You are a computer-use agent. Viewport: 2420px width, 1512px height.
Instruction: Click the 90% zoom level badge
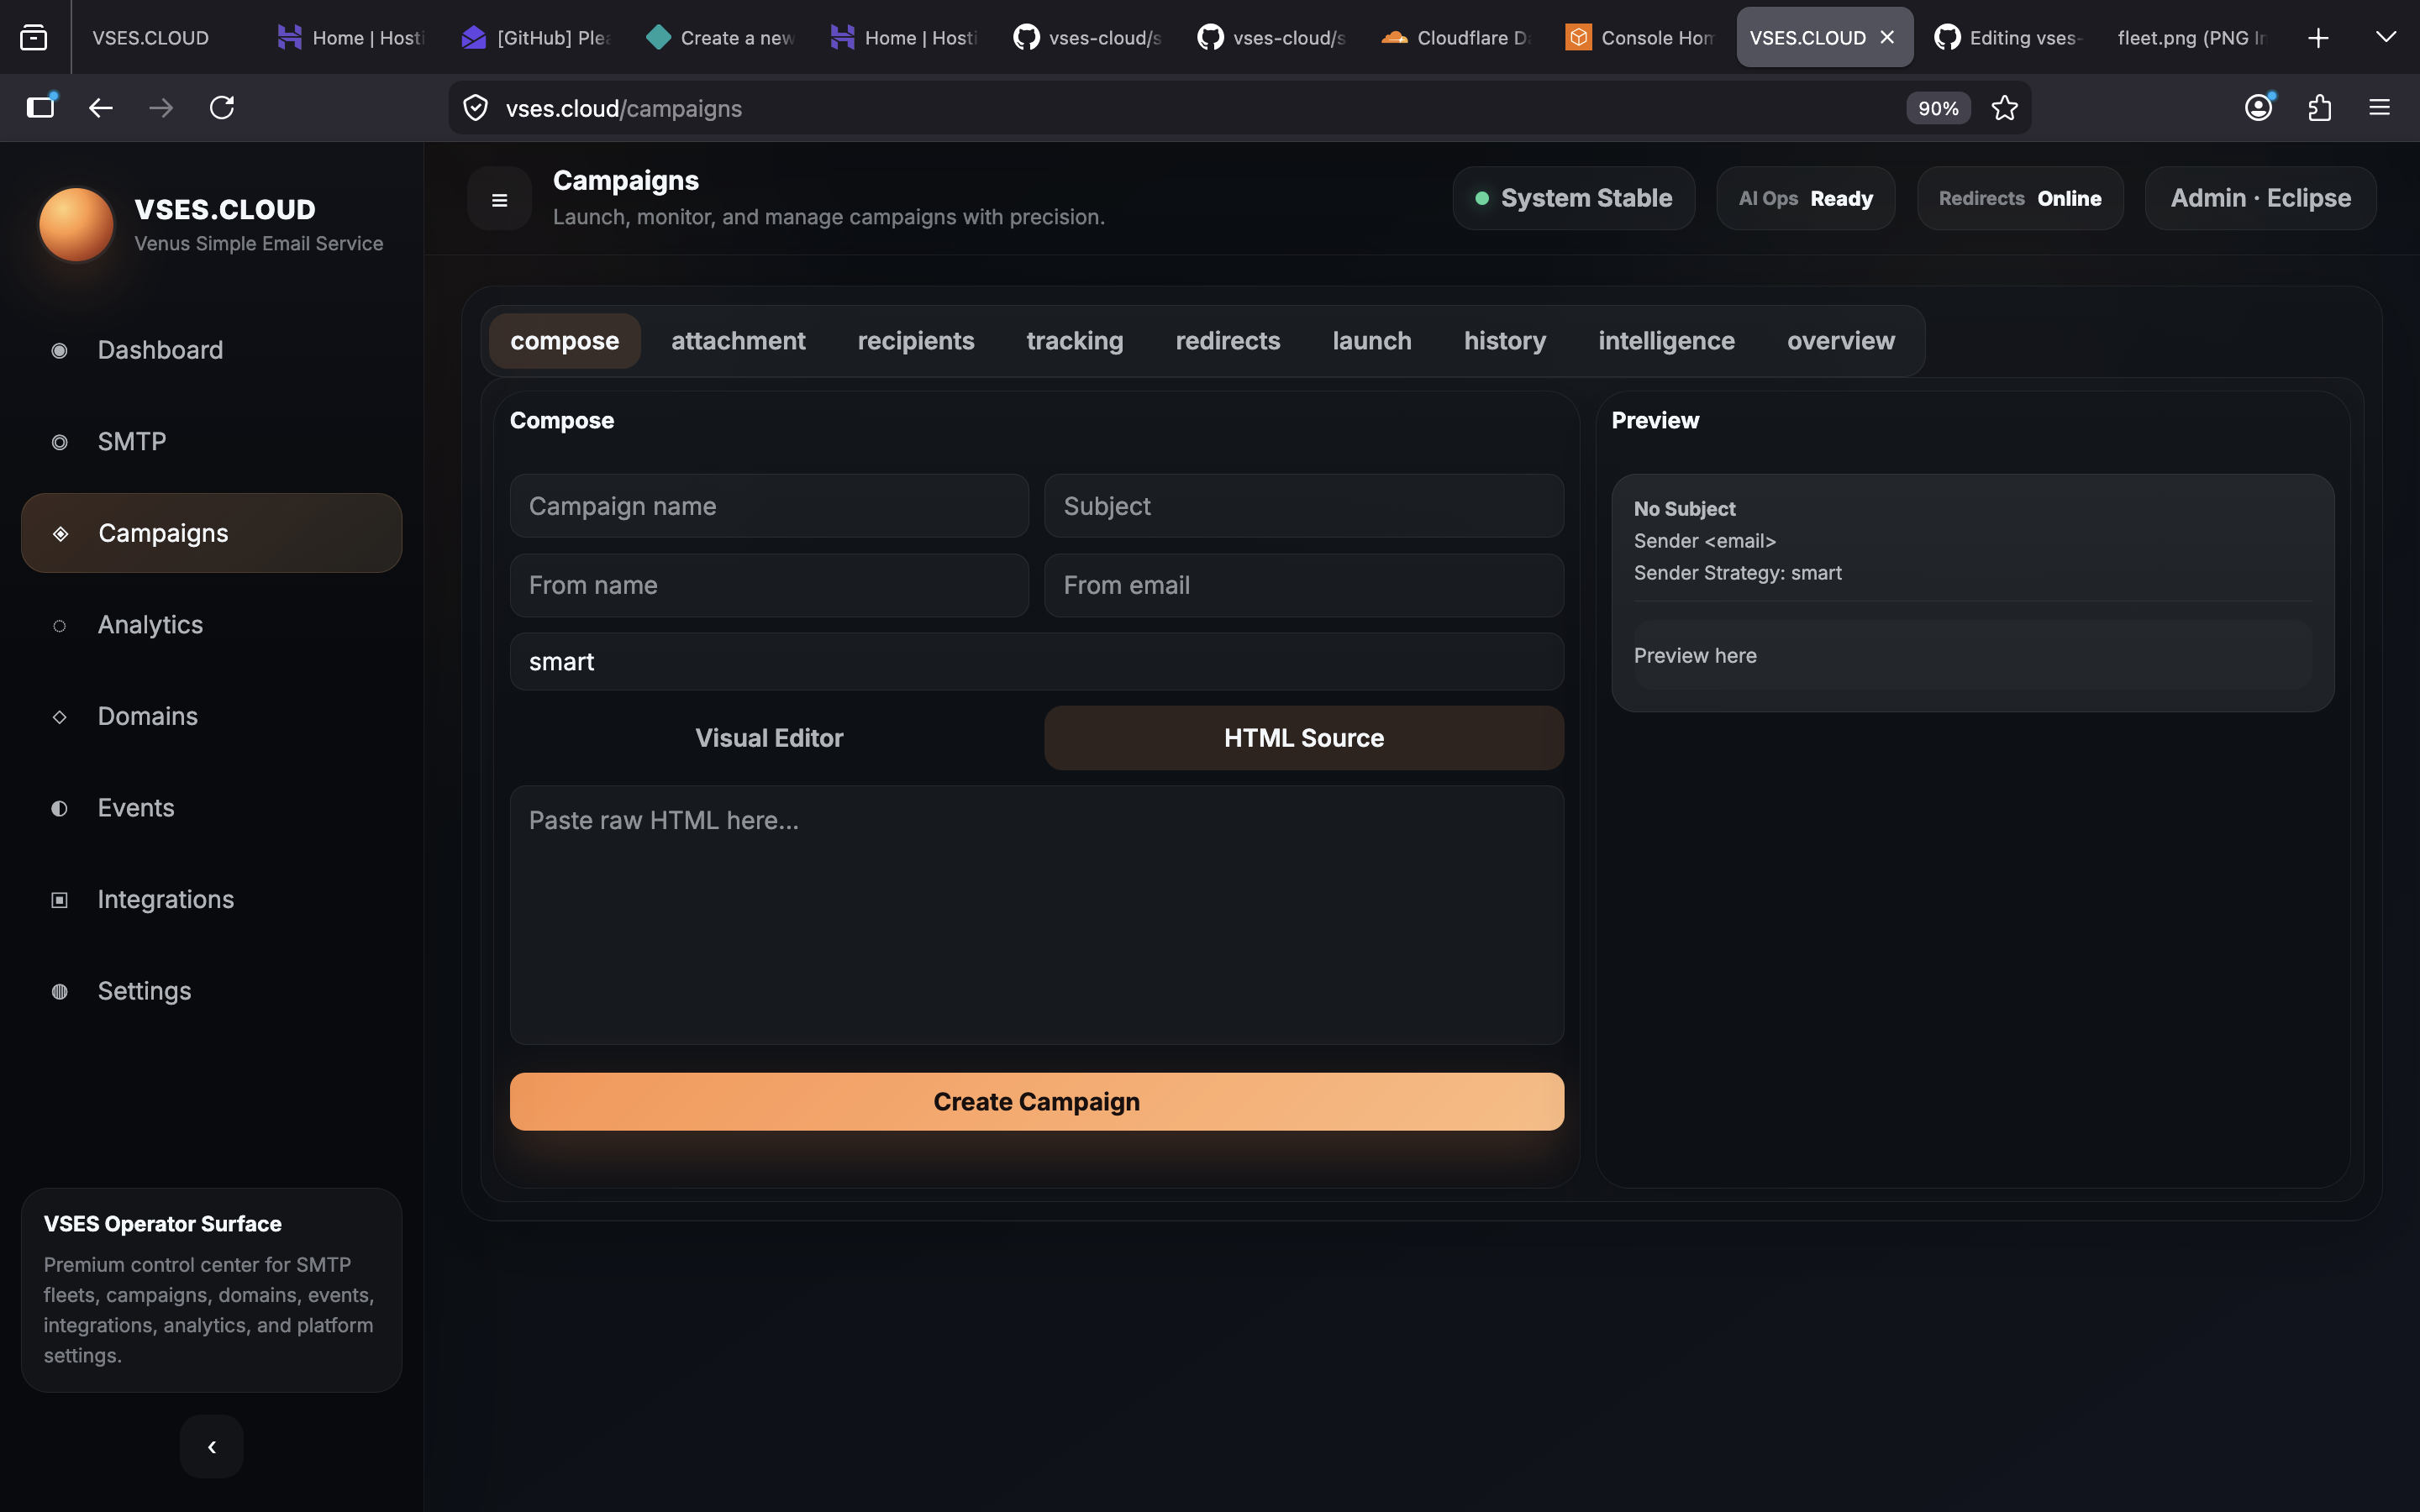(x=1938, y=108)
